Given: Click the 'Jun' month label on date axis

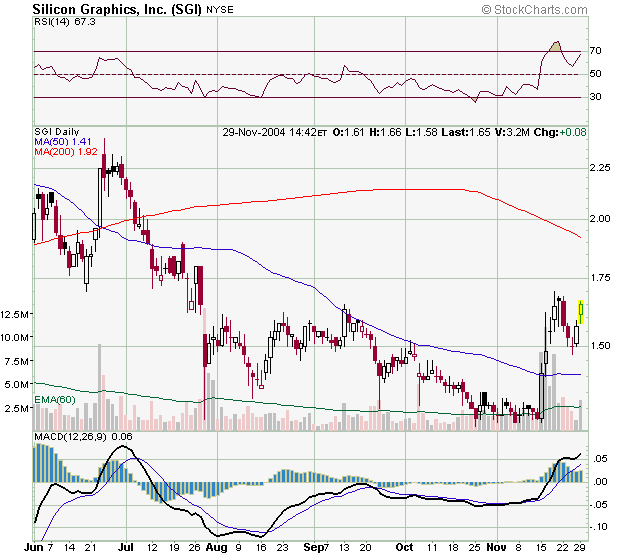Looking at the screenshot, I should tap(34, 547).
